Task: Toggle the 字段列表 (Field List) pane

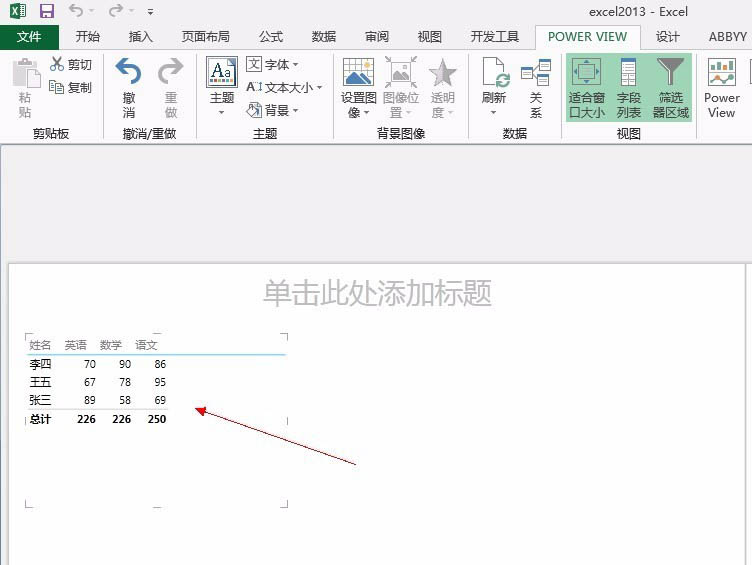Action: [628, 87]
